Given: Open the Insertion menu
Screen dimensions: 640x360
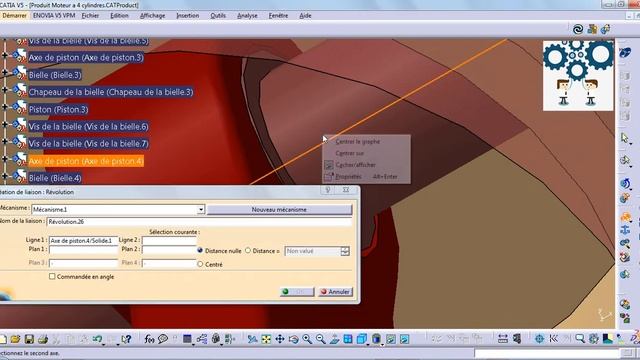Looking at the screenshot, I should point(188,16).
